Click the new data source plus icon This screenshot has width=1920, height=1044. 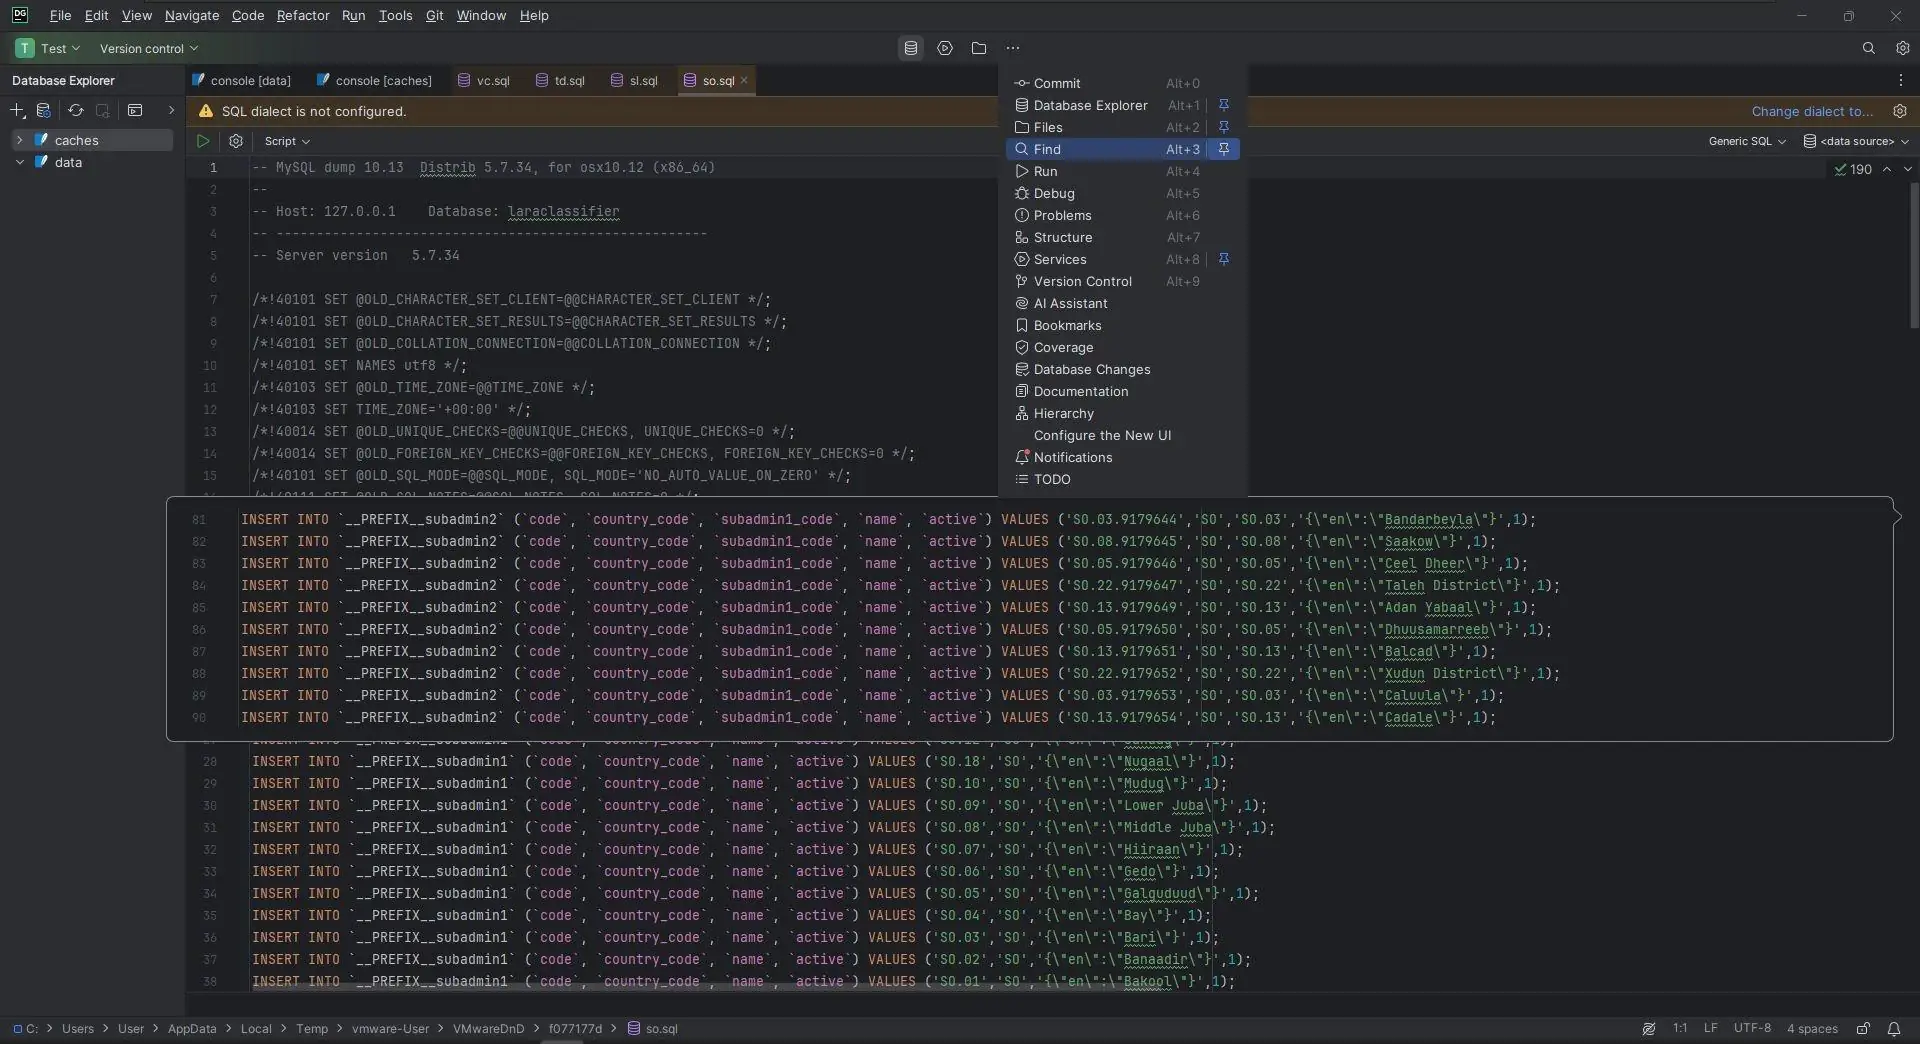click(x=17, y=111)
